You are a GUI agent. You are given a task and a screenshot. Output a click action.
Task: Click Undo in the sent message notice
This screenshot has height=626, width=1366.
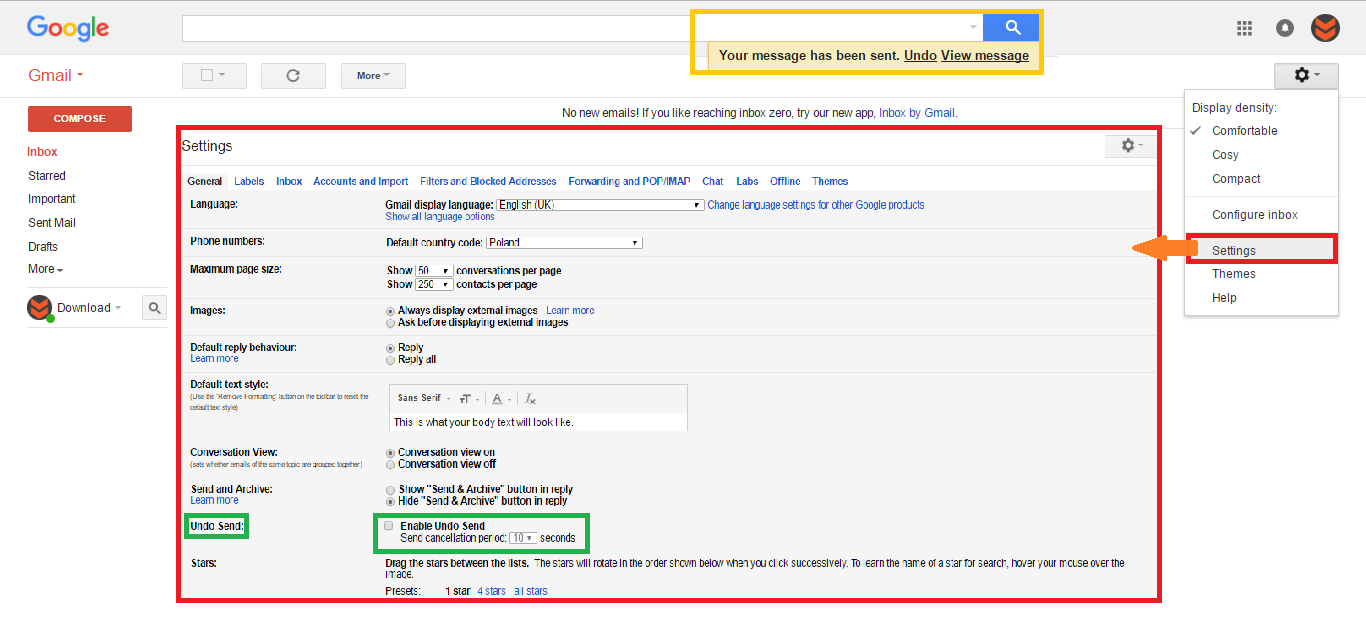[x=920, y=56]
